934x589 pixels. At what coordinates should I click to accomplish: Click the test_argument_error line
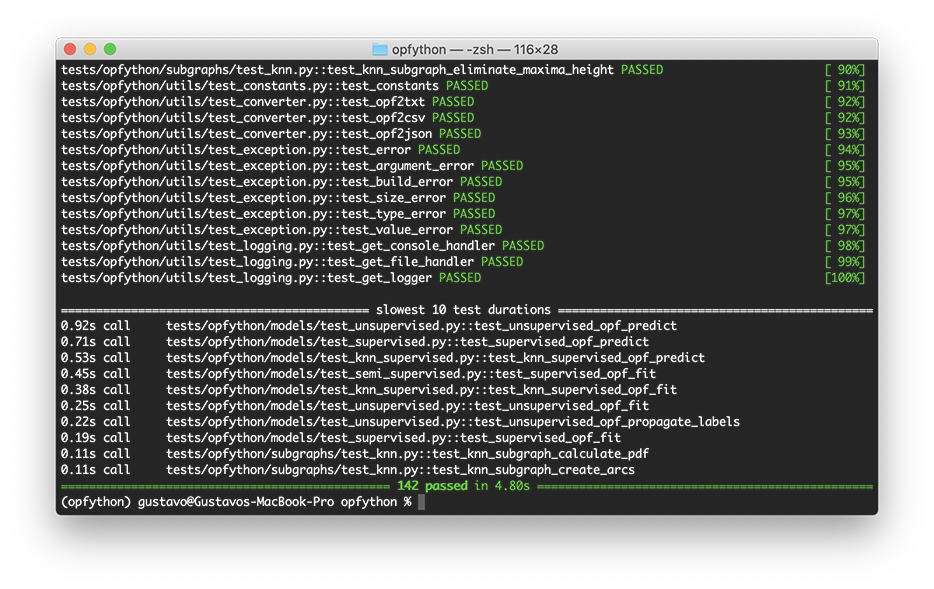click(292, 166)
